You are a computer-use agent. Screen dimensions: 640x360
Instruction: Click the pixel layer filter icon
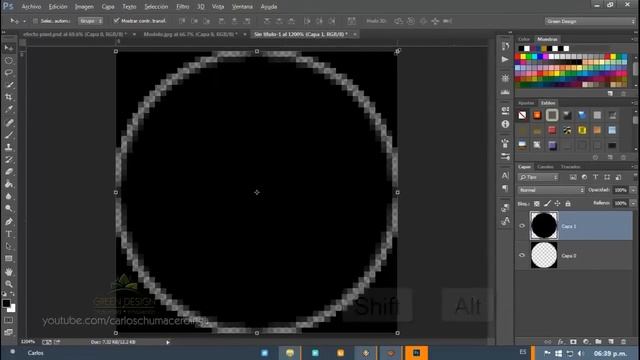[x=573, y=177]
